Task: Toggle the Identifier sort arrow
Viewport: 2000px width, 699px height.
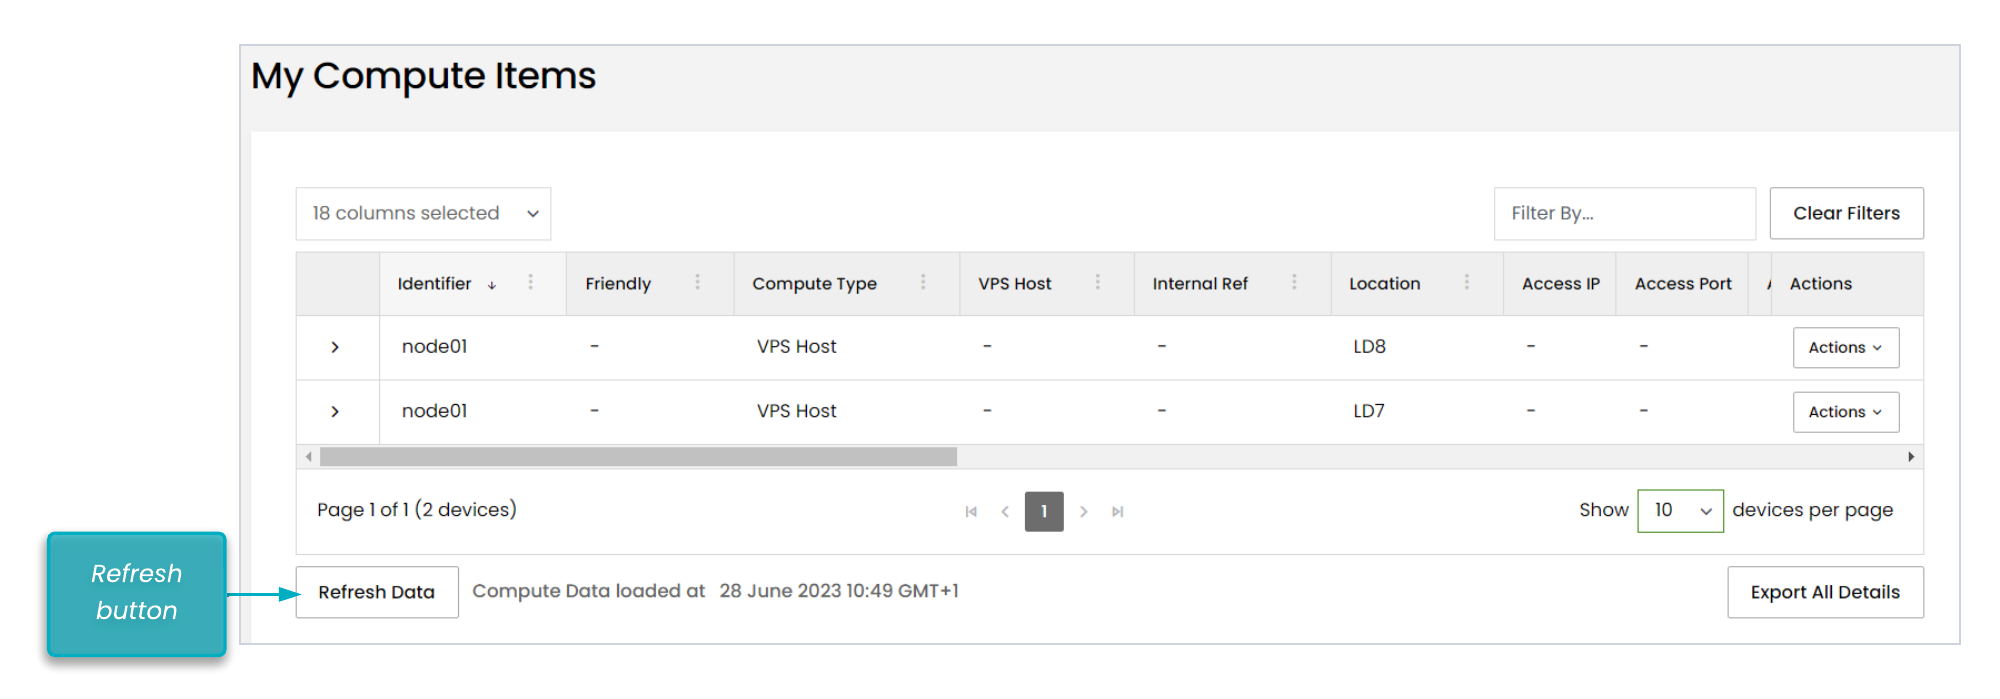Action: (492, 285)
